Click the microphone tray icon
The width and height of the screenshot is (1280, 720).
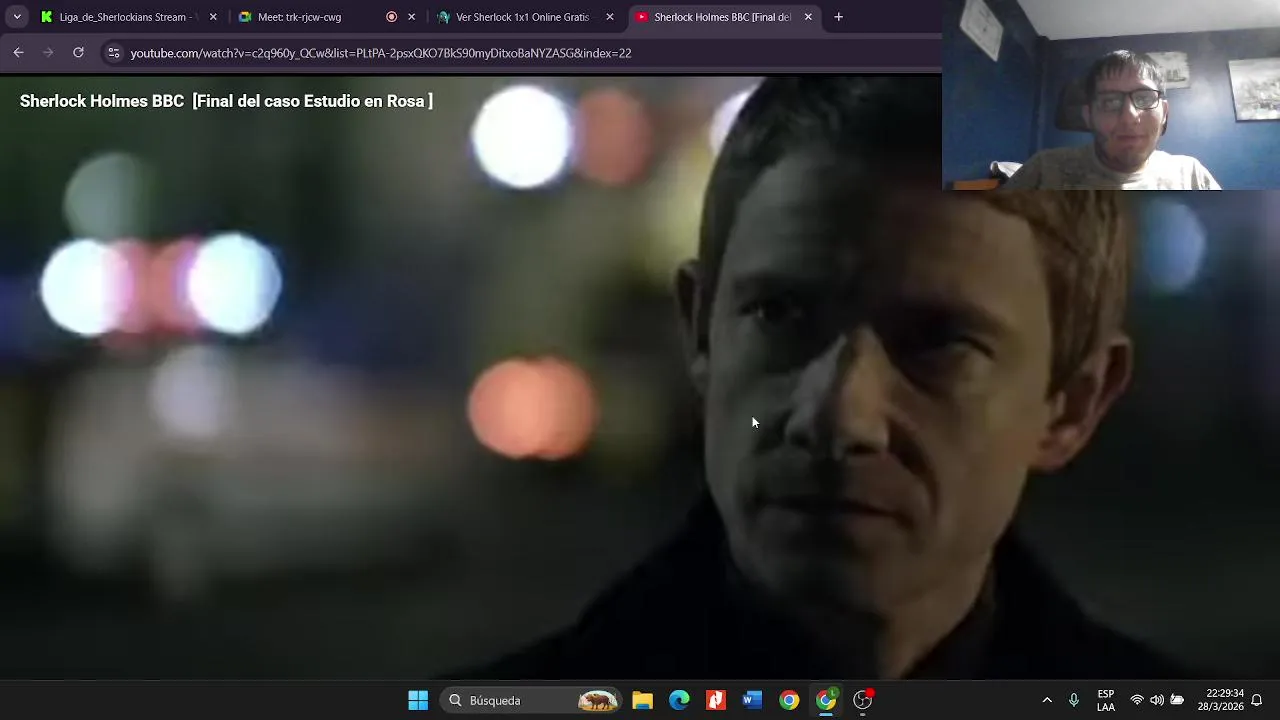tap(1074, 700)
